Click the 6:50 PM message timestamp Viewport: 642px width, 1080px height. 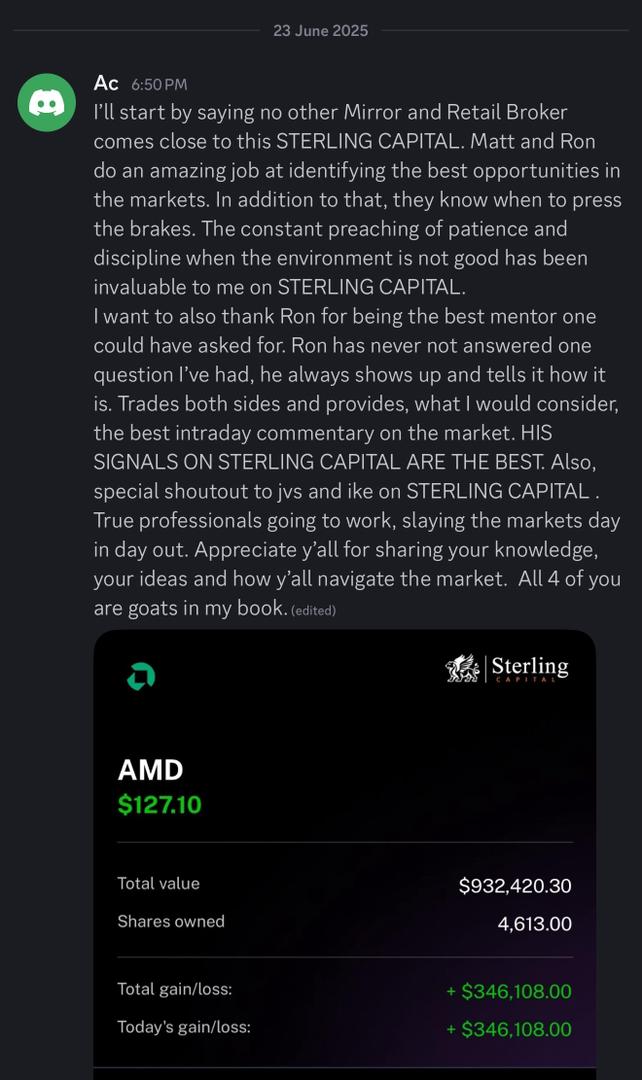tap(159, 85)
